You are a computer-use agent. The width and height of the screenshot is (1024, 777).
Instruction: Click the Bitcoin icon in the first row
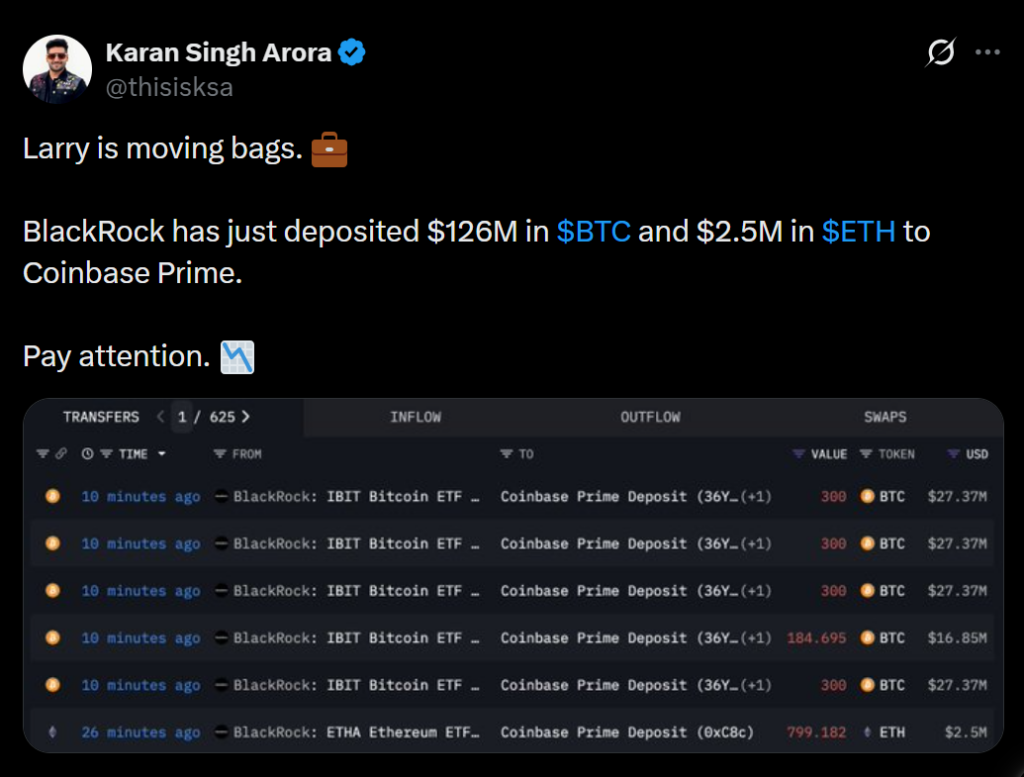pyautogui.click(x=53, y=496)
